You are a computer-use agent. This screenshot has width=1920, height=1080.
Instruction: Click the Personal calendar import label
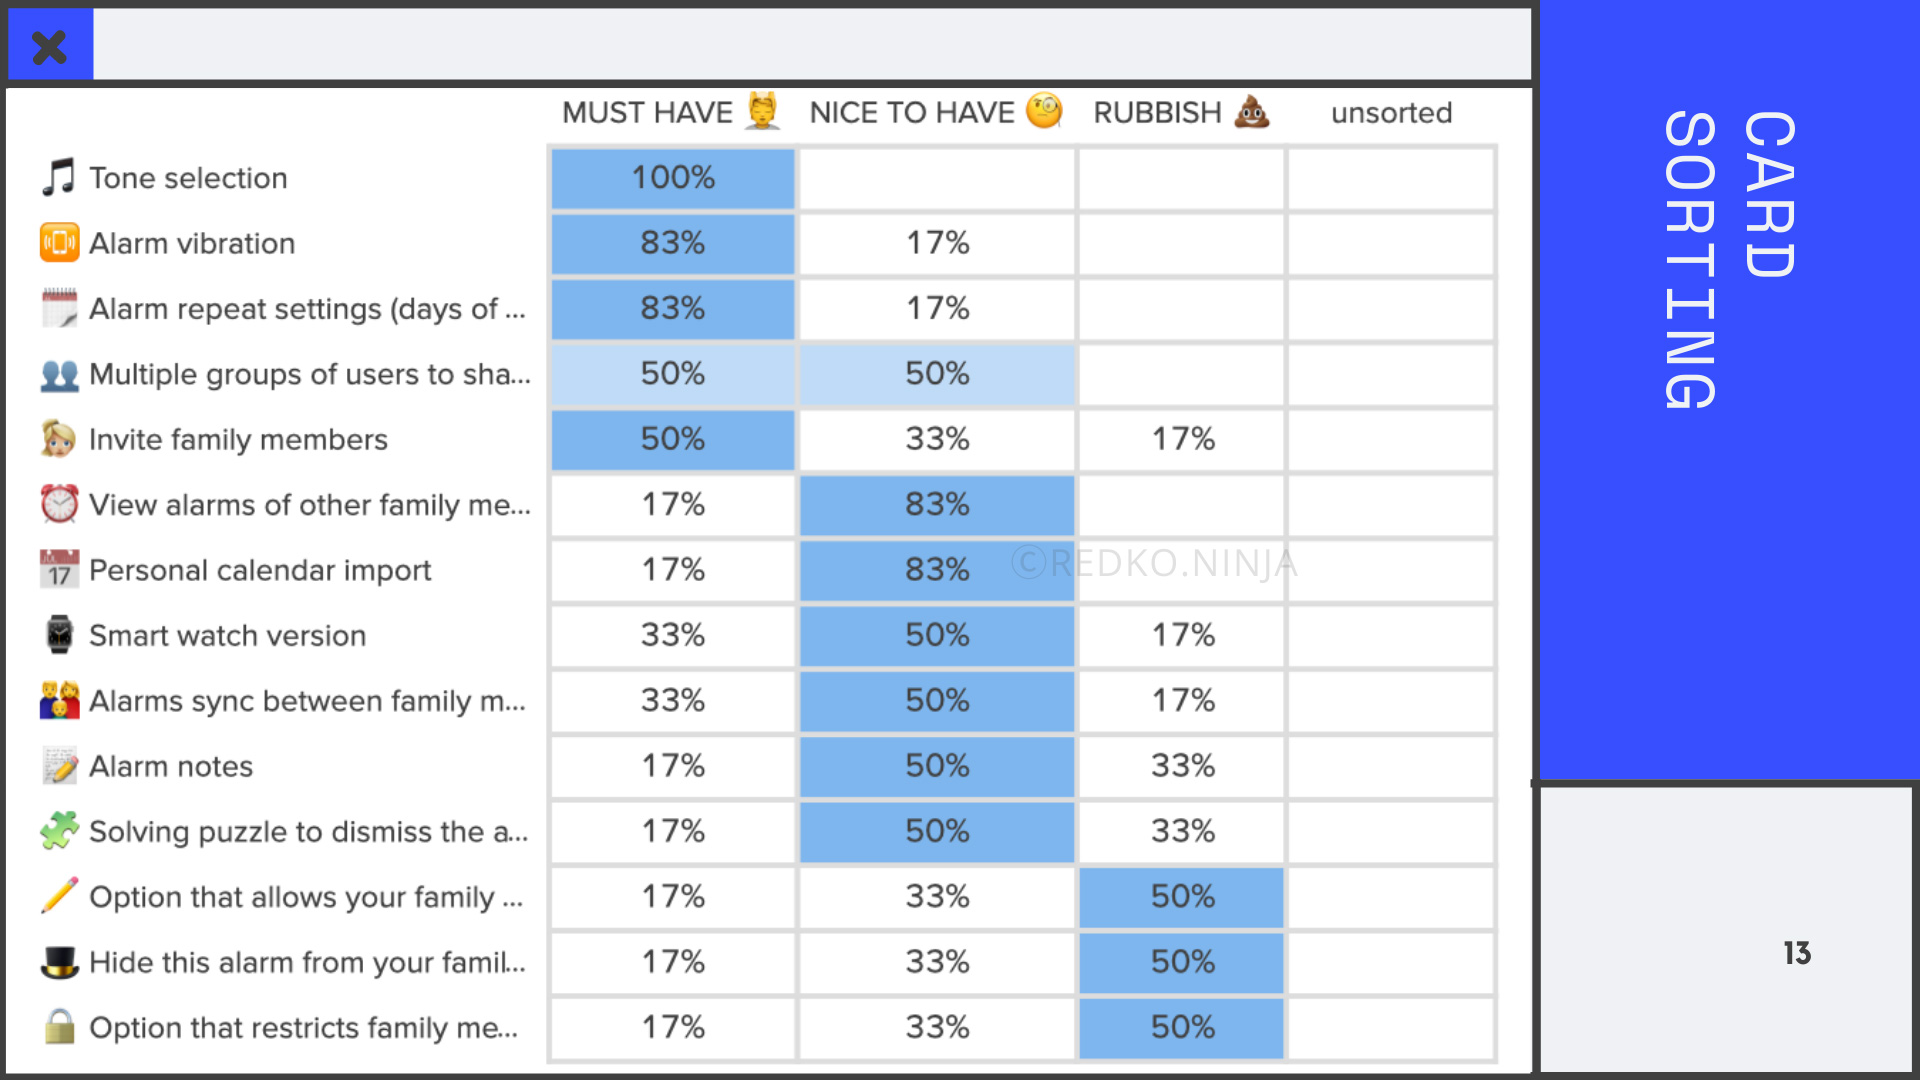(x=260, y=570)
